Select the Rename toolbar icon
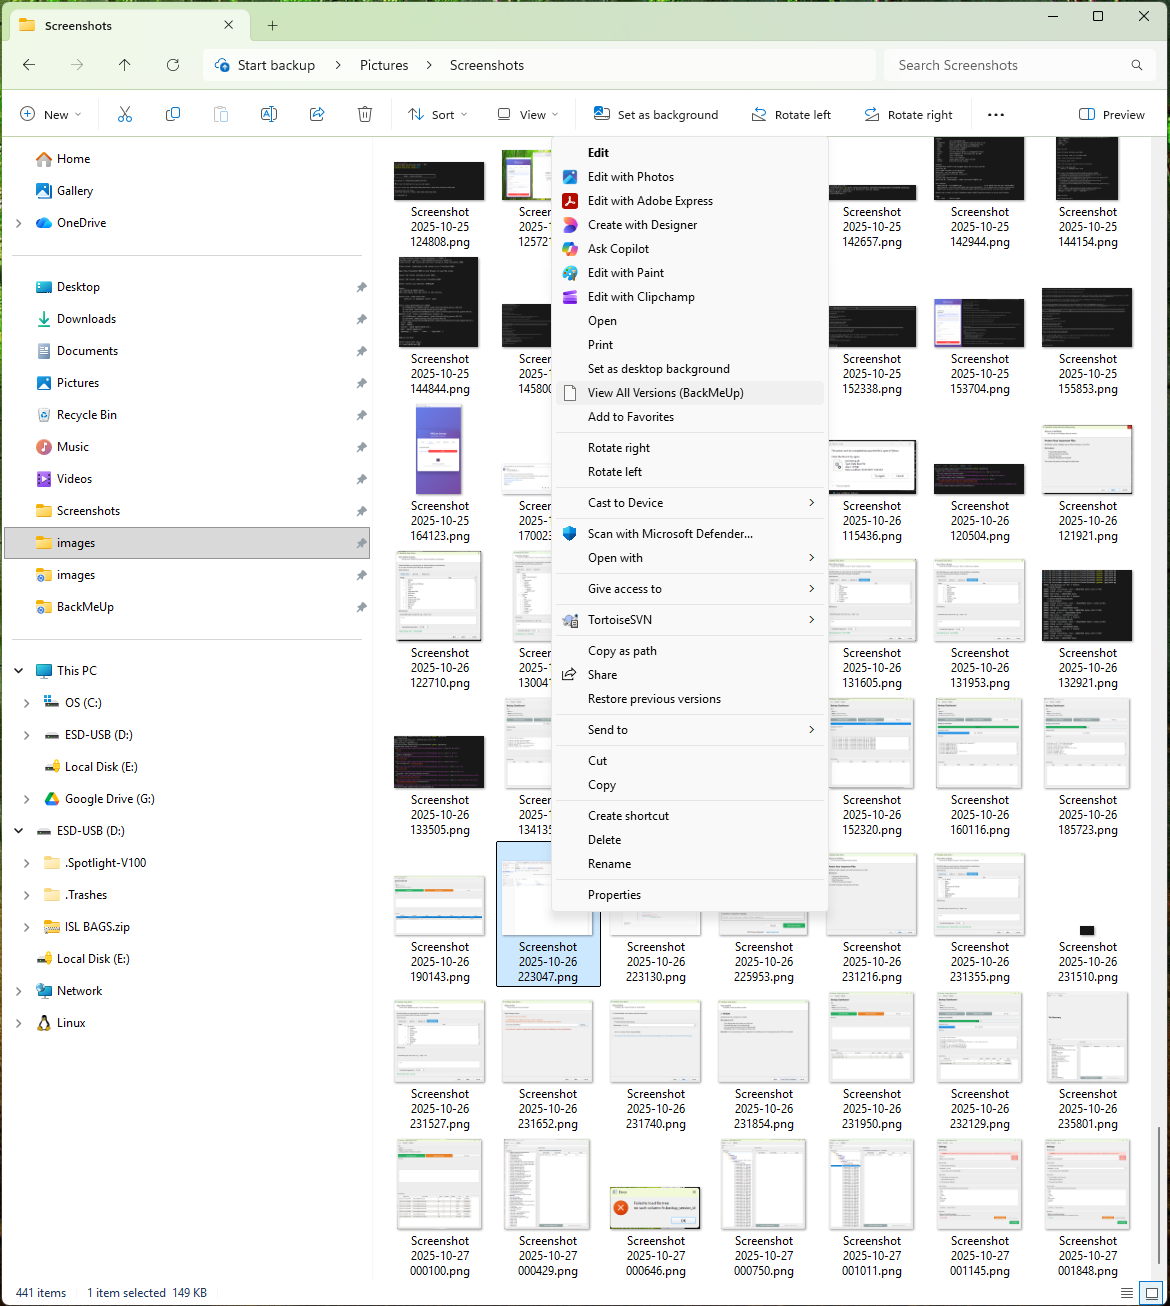Viewport: 1170px width, 1306px height. coord(268,113)
